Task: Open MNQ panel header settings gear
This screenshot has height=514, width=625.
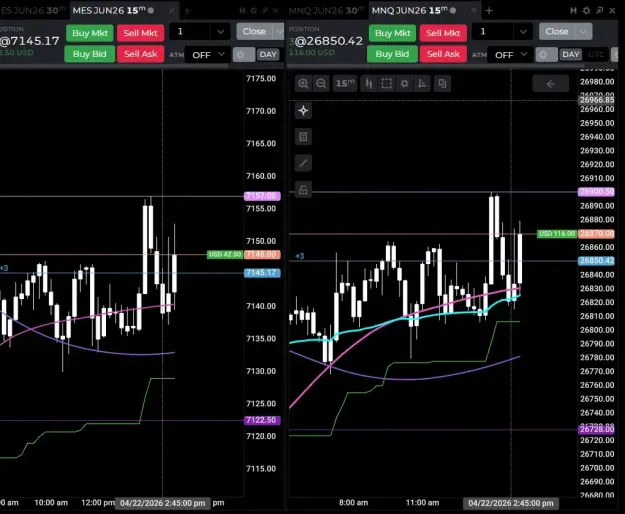Action: click(x=586, y=11)
